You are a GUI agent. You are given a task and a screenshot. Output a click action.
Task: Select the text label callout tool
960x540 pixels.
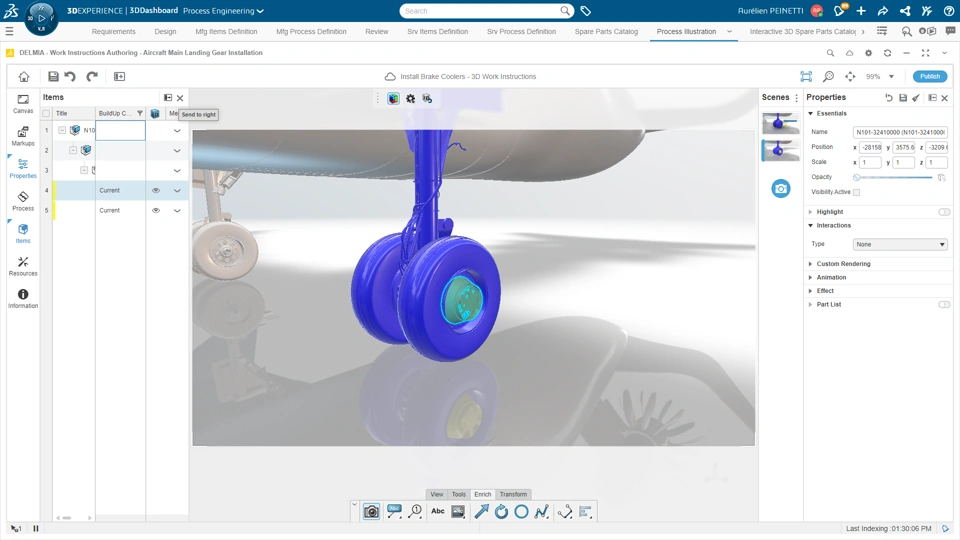coord(394,511)
